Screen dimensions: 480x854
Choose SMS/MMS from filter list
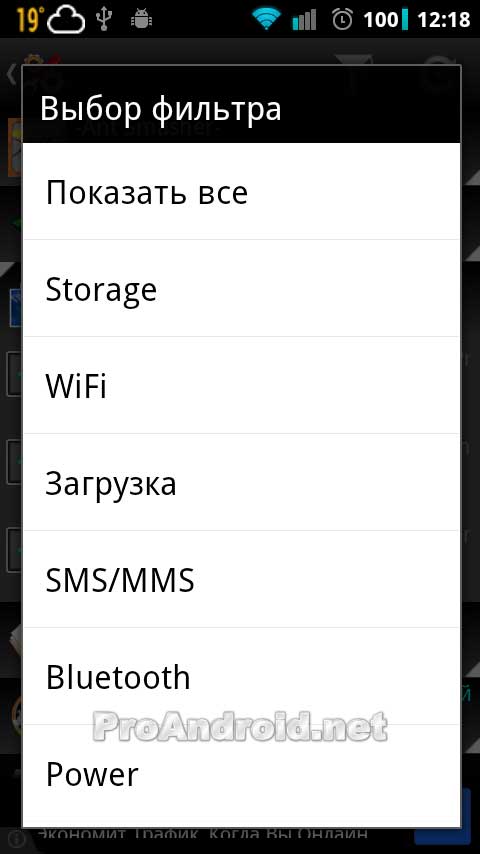(x=241, y=580)
